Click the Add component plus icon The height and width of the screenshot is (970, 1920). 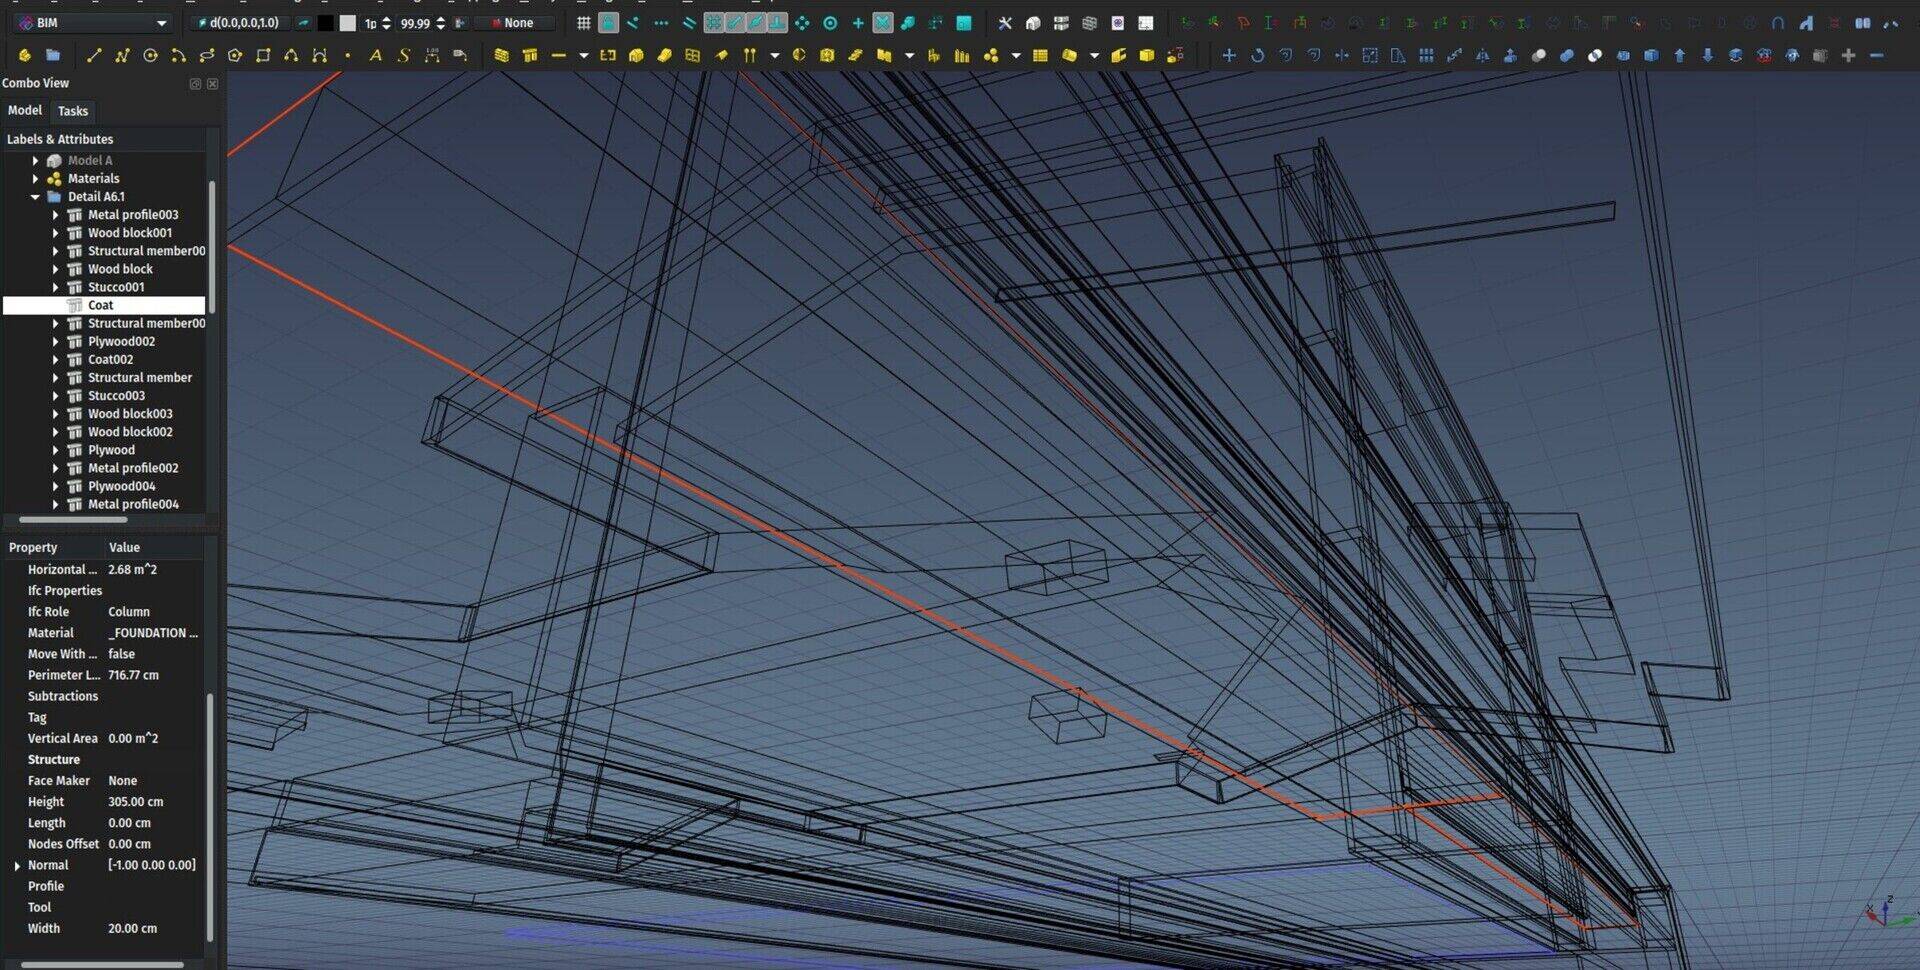pyautogui.click(x=1848, y=56)
